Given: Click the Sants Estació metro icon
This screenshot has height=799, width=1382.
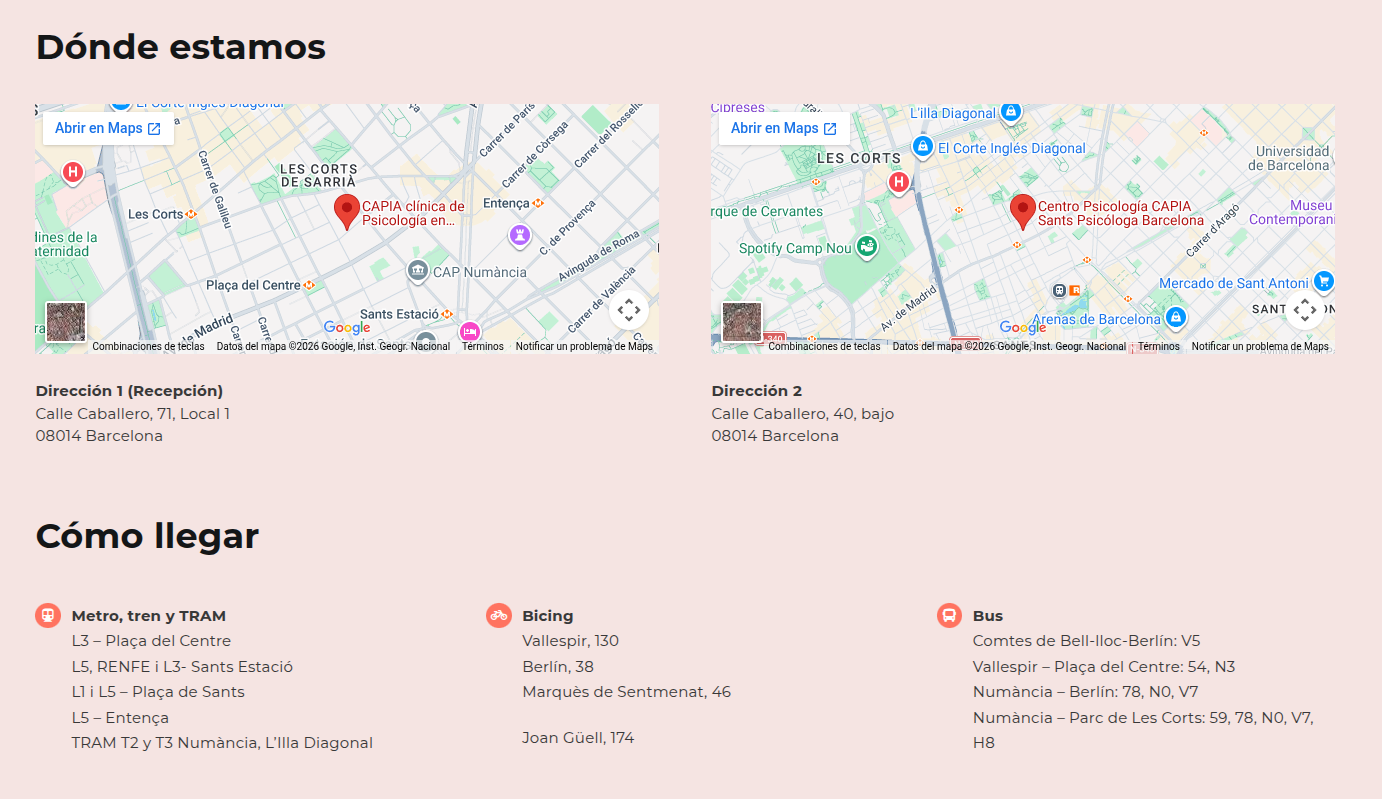Looking at the screenshot, I should (448, 314).
